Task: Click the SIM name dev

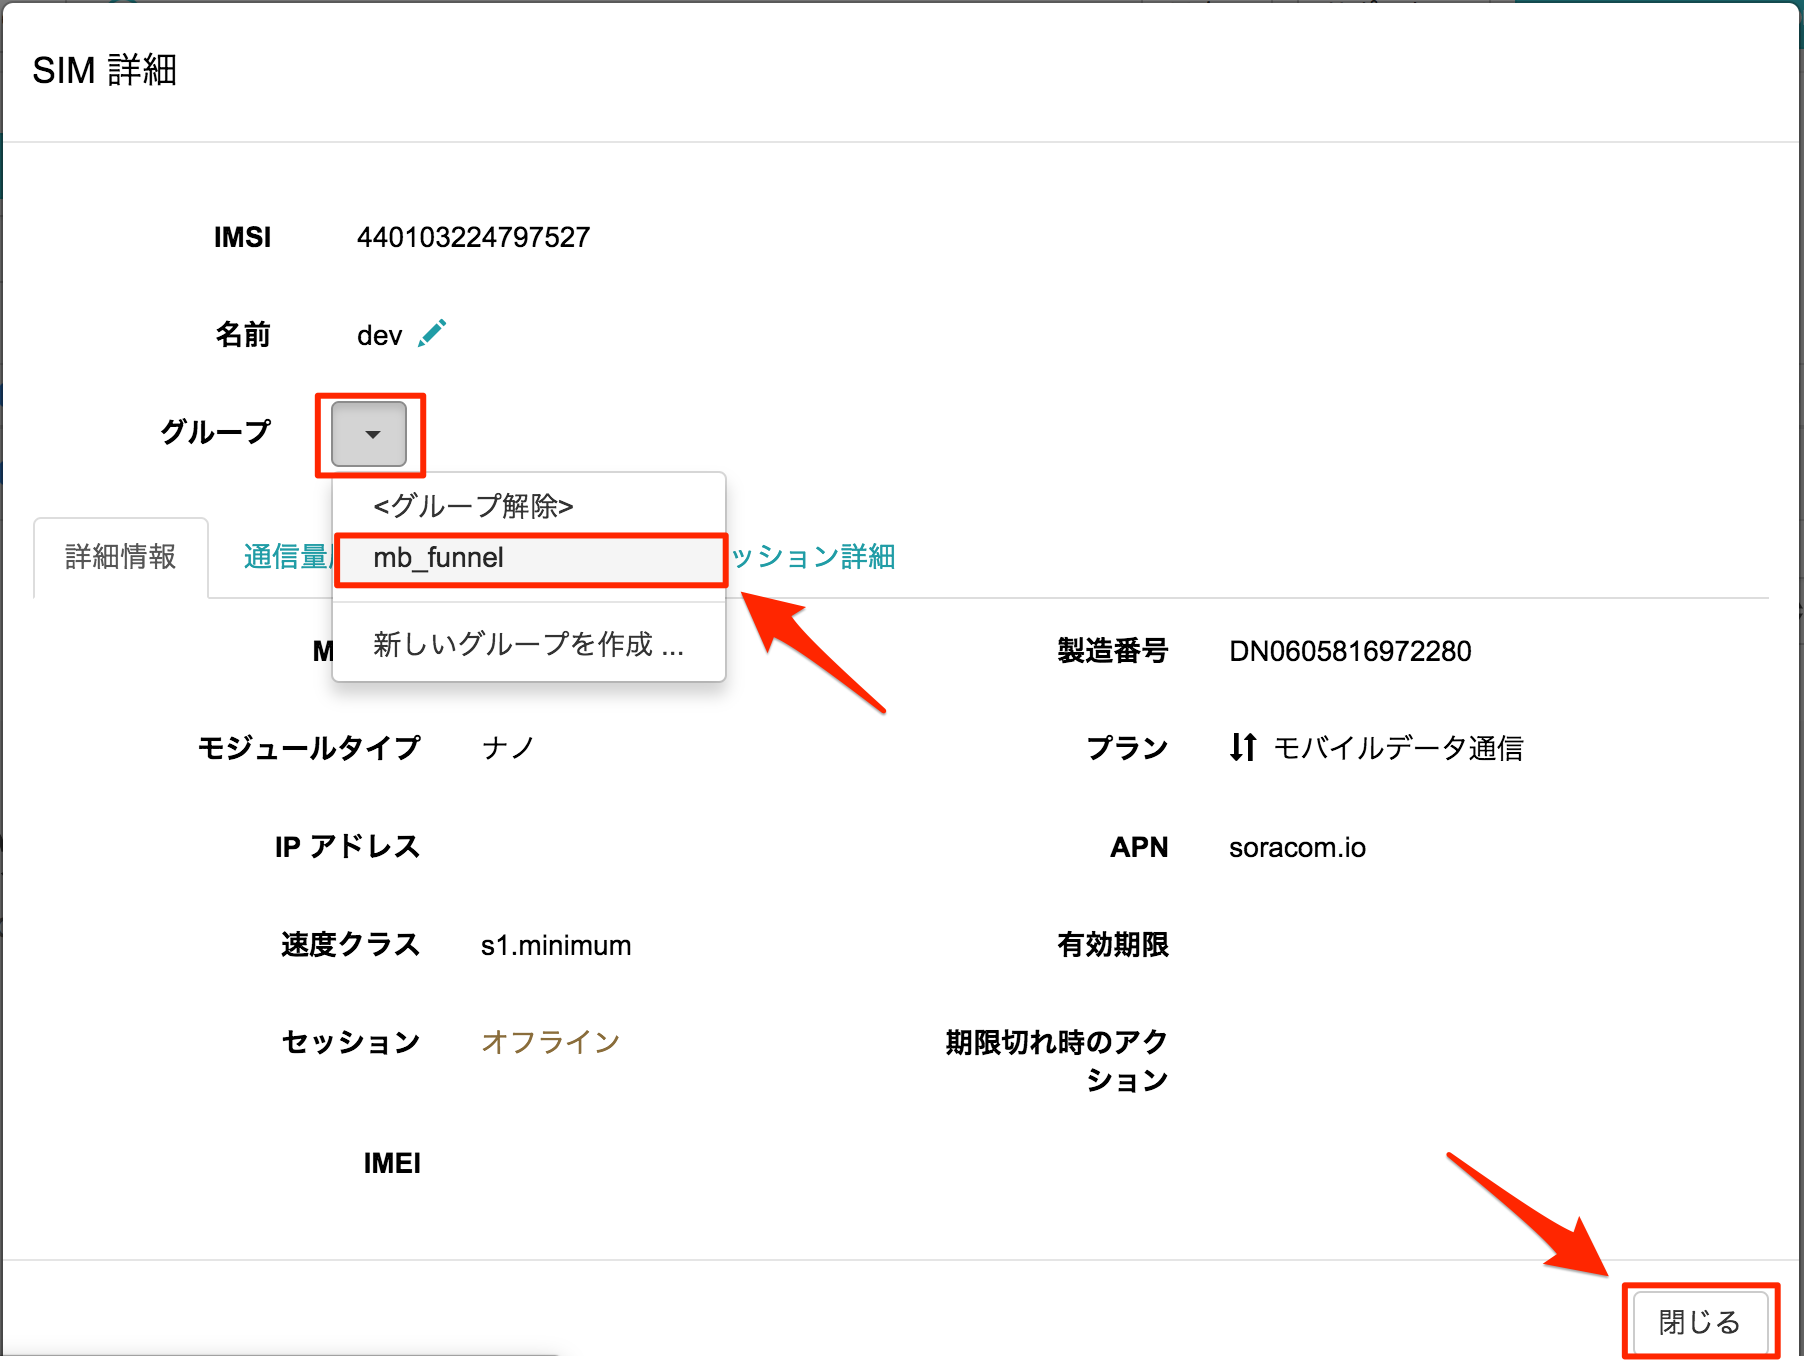Action: click(378, 334)
